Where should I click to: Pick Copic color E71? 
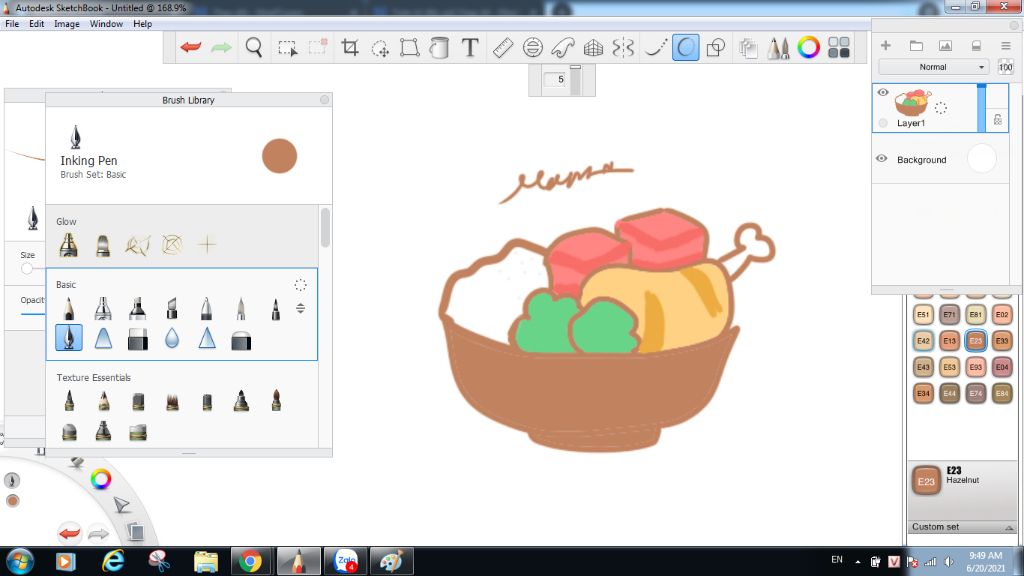pos(949,314)
